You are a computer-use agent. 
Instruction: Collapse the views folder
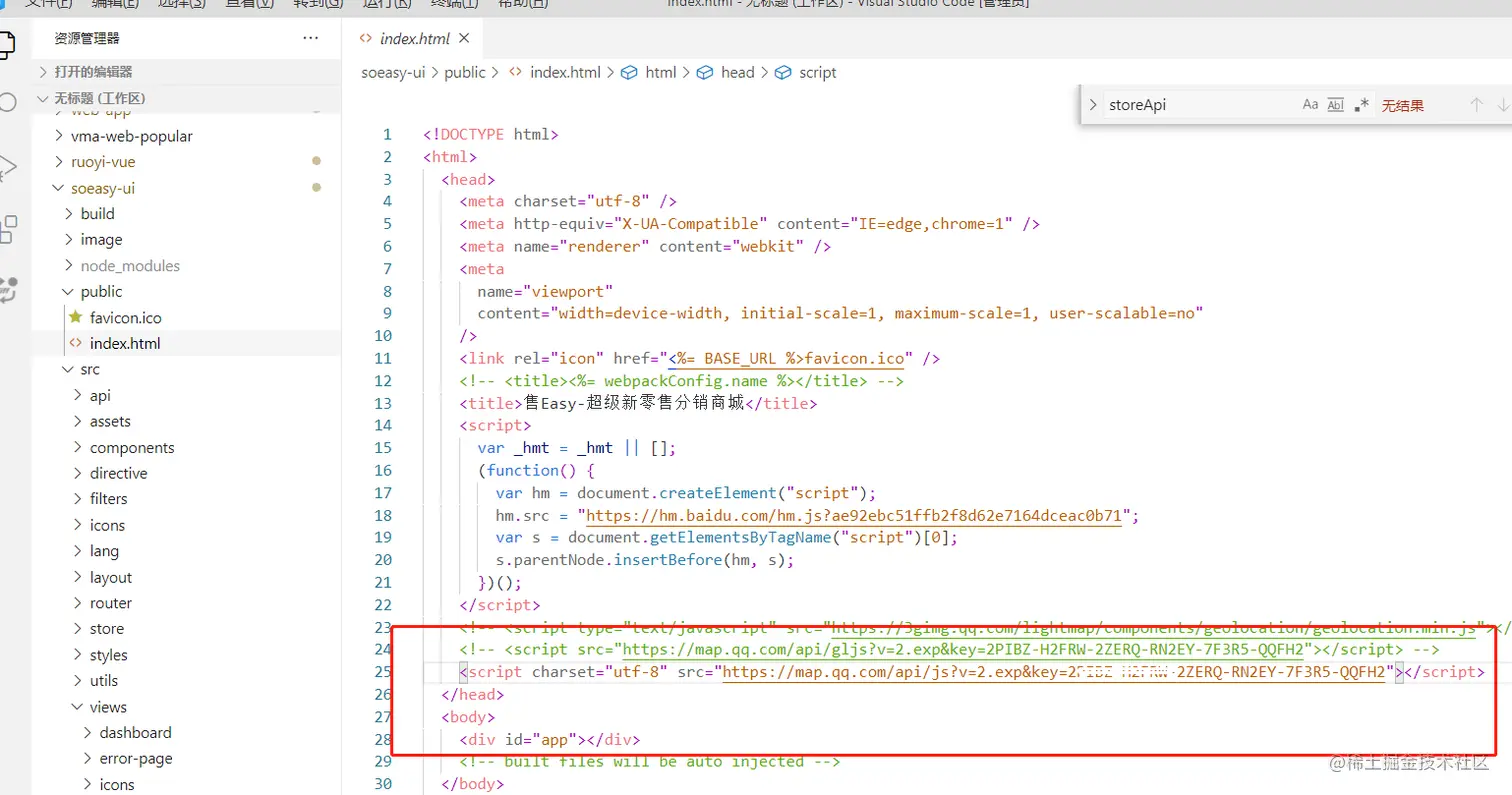point(78,707)
